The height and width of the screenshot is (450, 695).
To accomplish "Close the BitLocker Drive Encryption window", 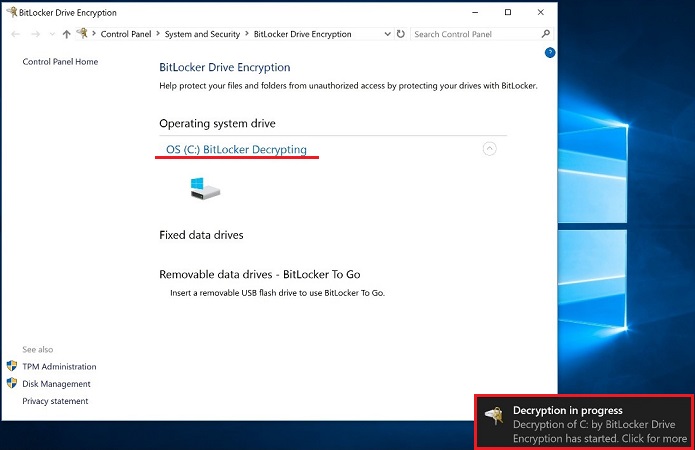I will (x=541, y=12).
